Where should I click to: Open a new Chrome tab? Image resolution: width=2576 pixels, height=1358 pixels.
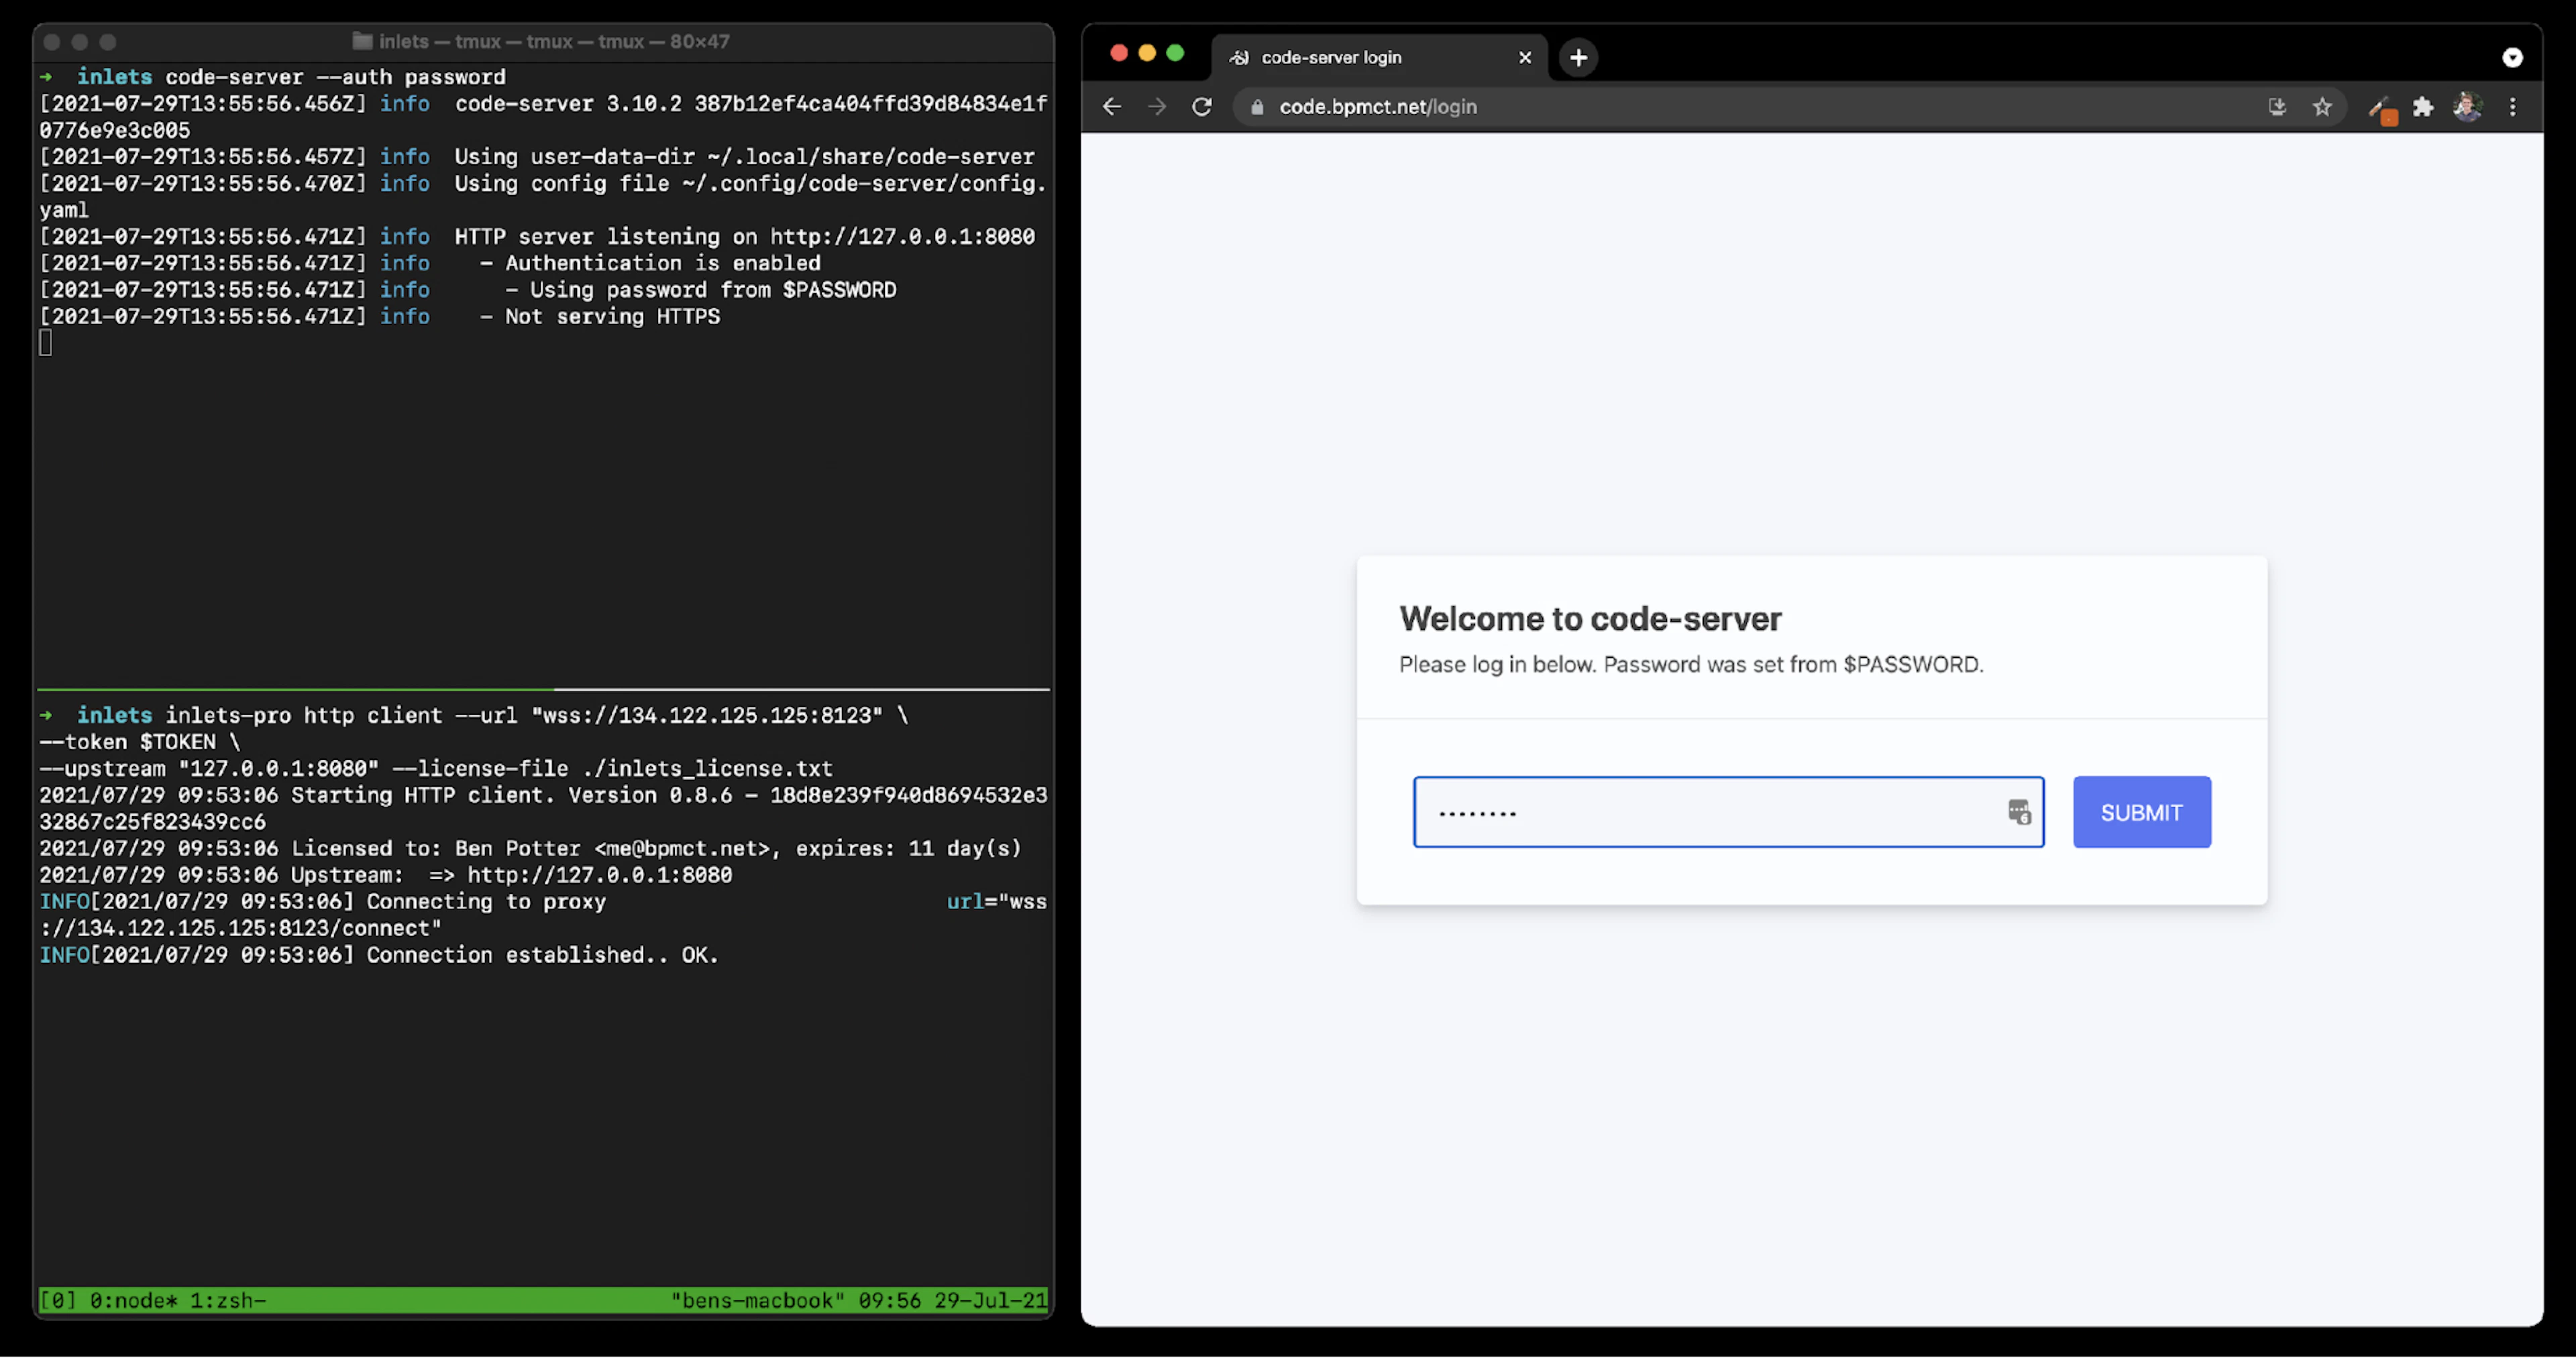tap(1578, 58)
